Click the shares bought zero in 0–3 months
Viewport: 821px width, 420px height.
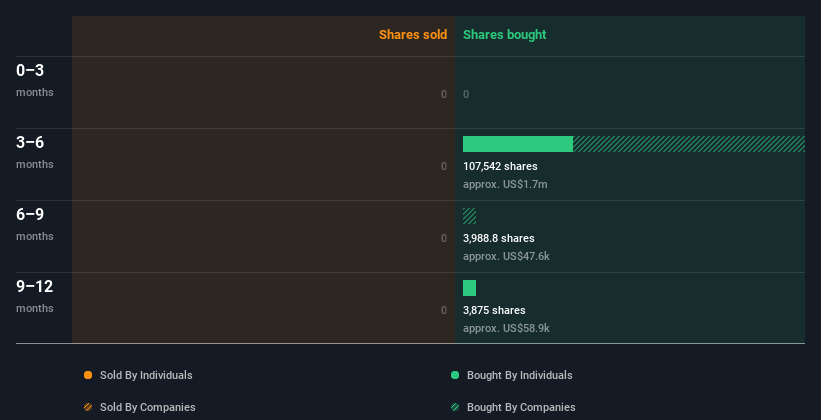[x=466, y=95]
